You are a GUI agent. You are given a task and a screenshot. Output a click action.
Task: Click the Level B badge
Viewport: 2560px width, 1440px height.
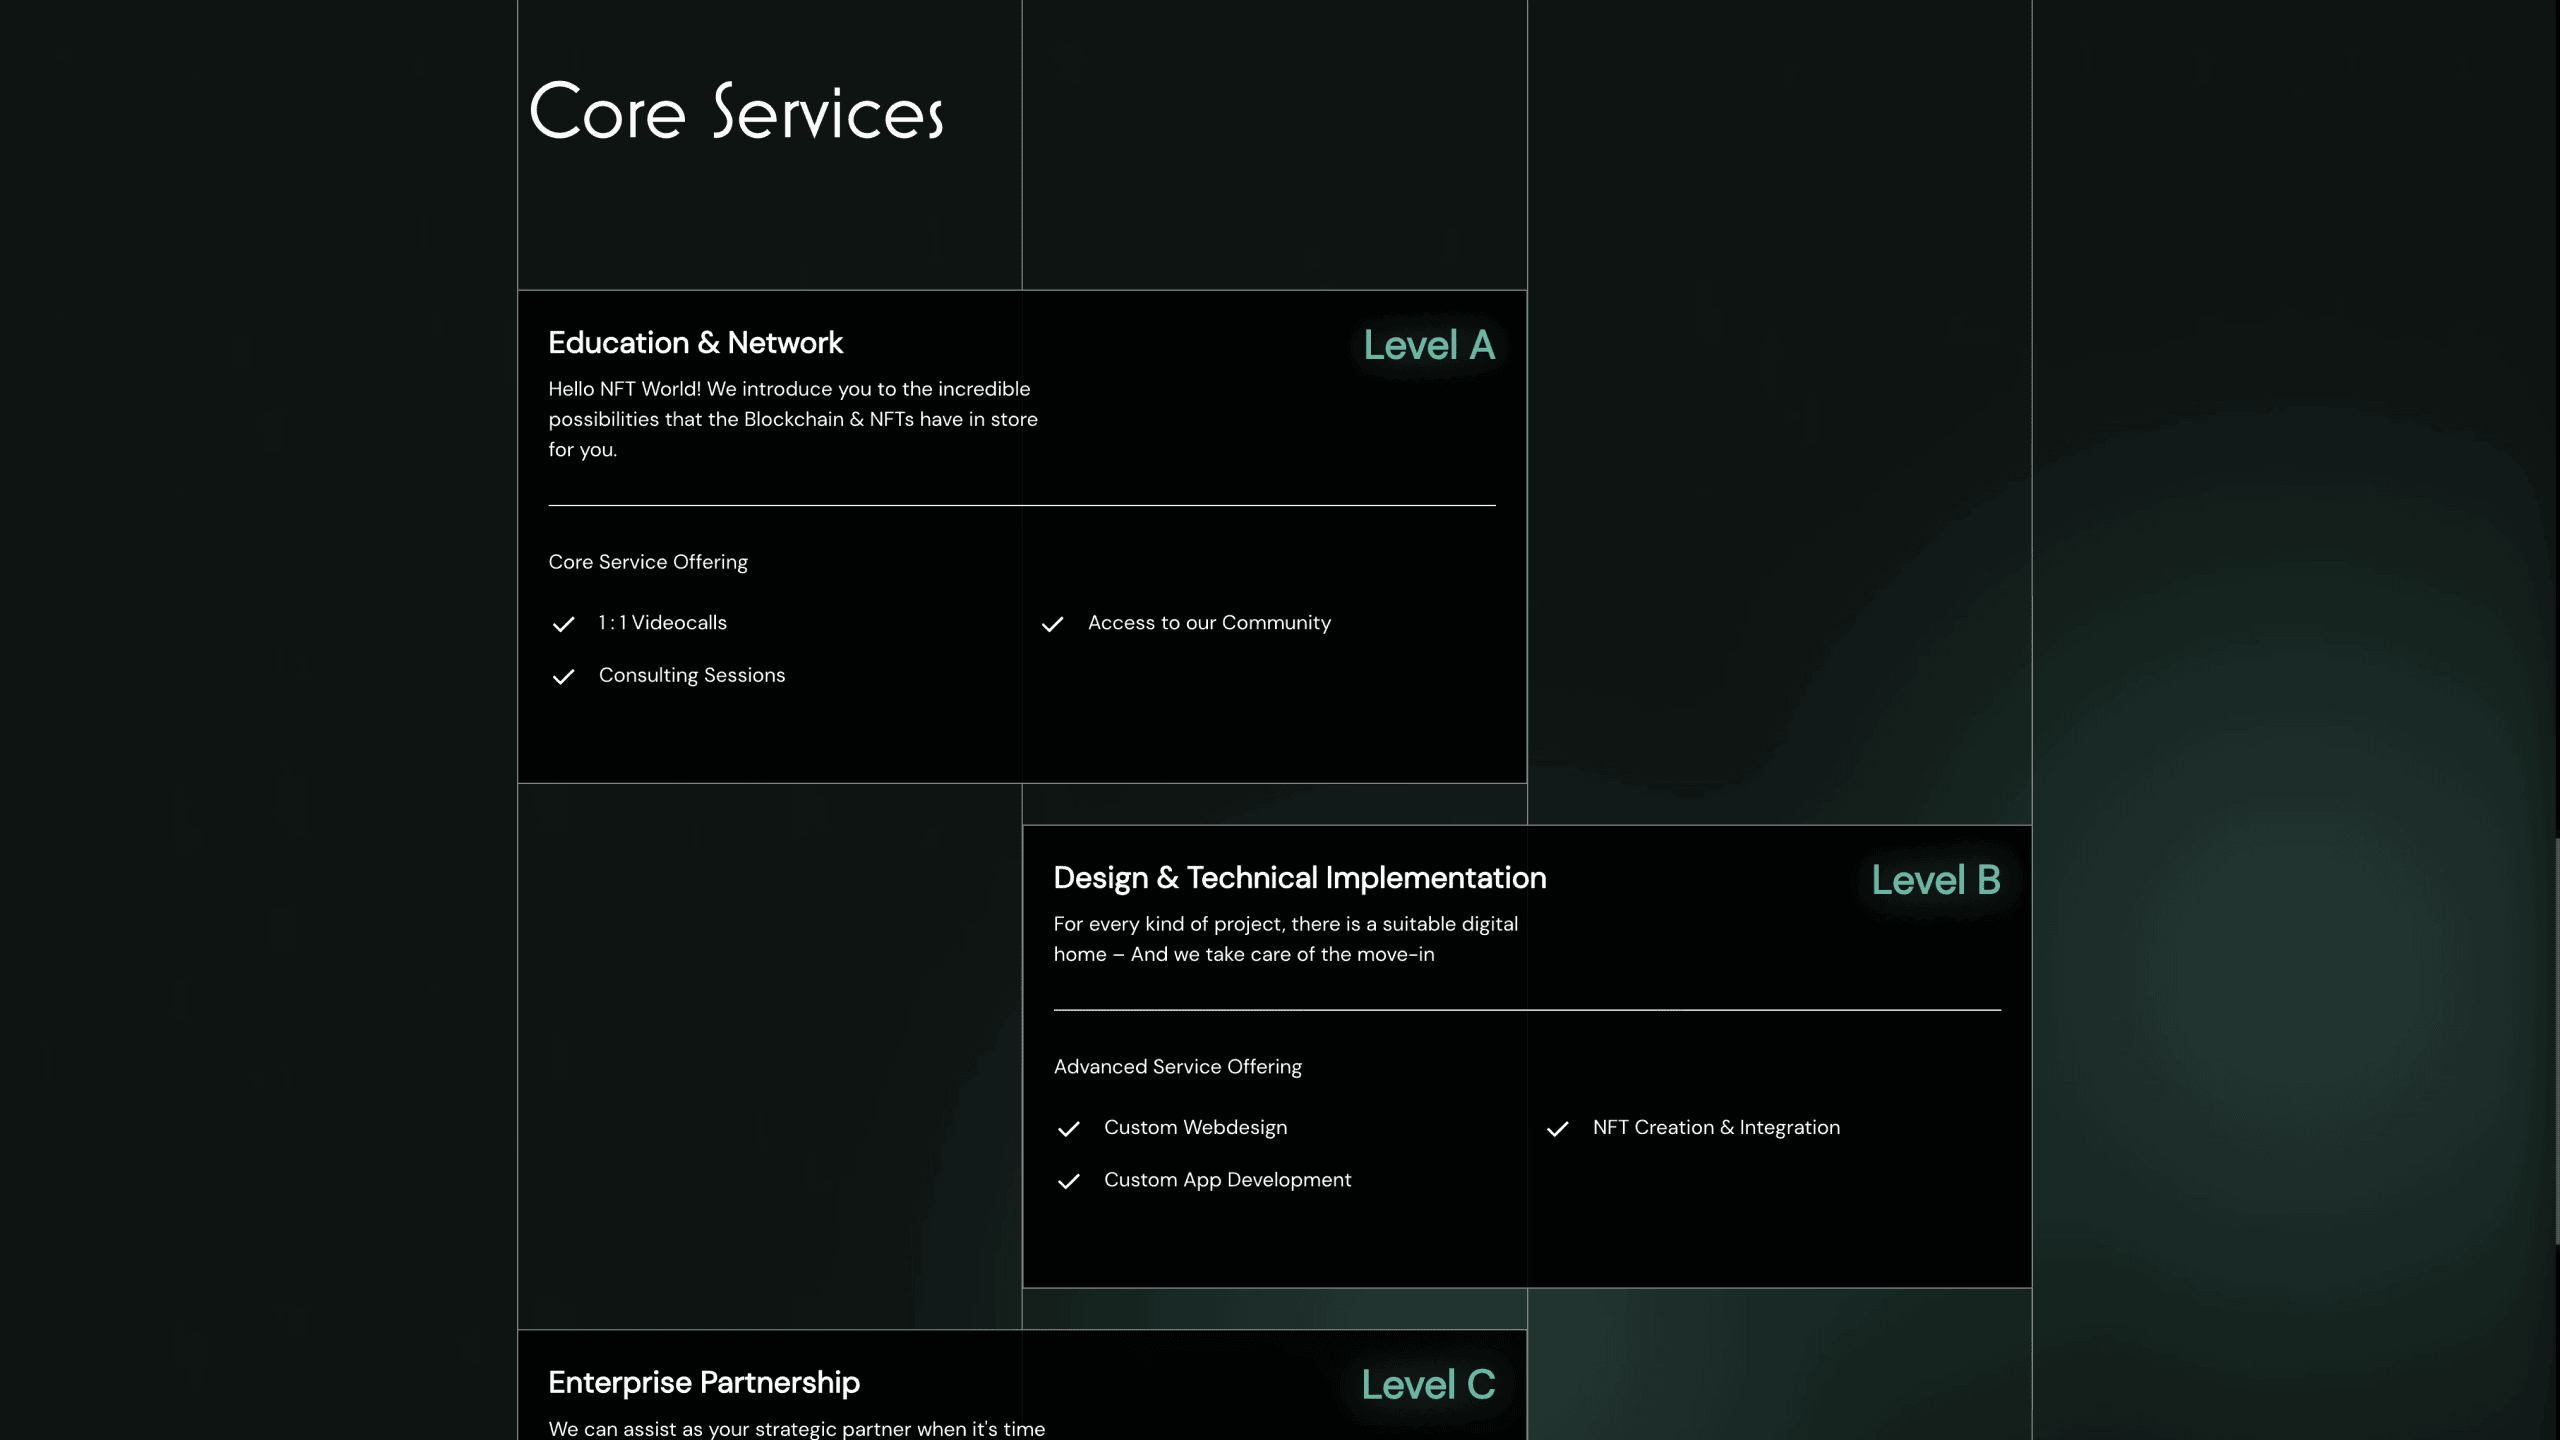(x=1935, y=881)
